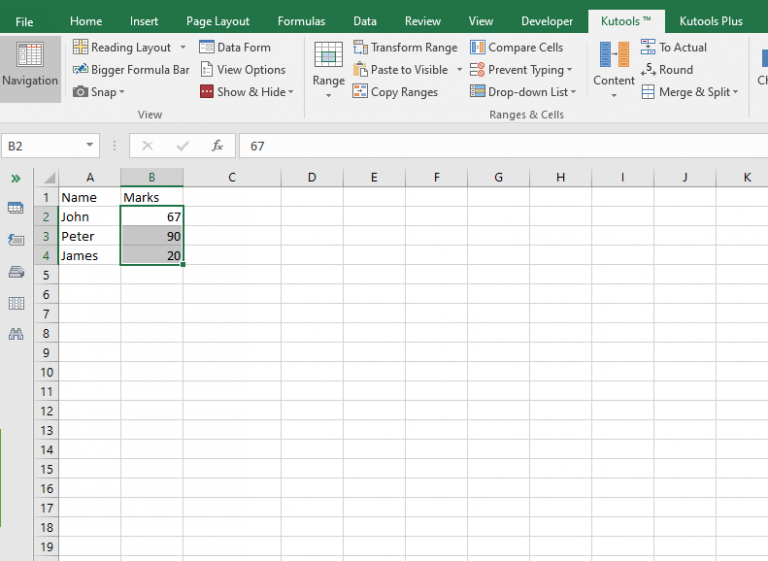768x561 pixels.
Task: Switch to the Home tab
Action: pos(86,21)
